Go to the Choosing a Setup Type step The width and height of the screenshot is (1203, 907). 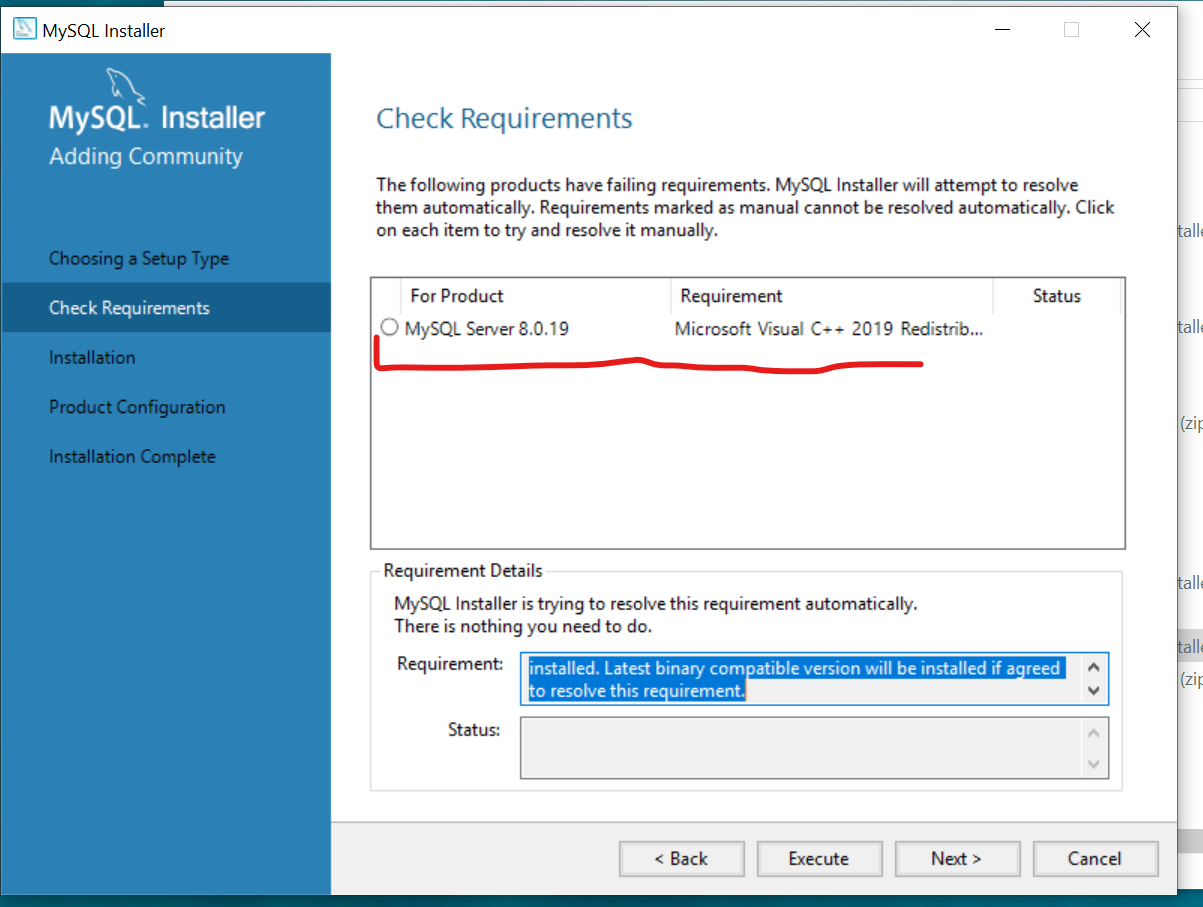tap(139, 258)
